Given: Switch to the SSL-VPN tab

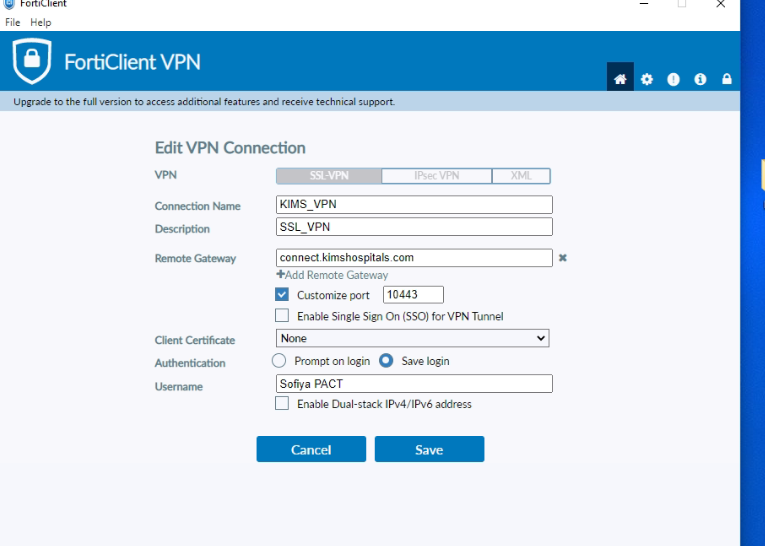Looking at the screenshot, I should (329, 176).
